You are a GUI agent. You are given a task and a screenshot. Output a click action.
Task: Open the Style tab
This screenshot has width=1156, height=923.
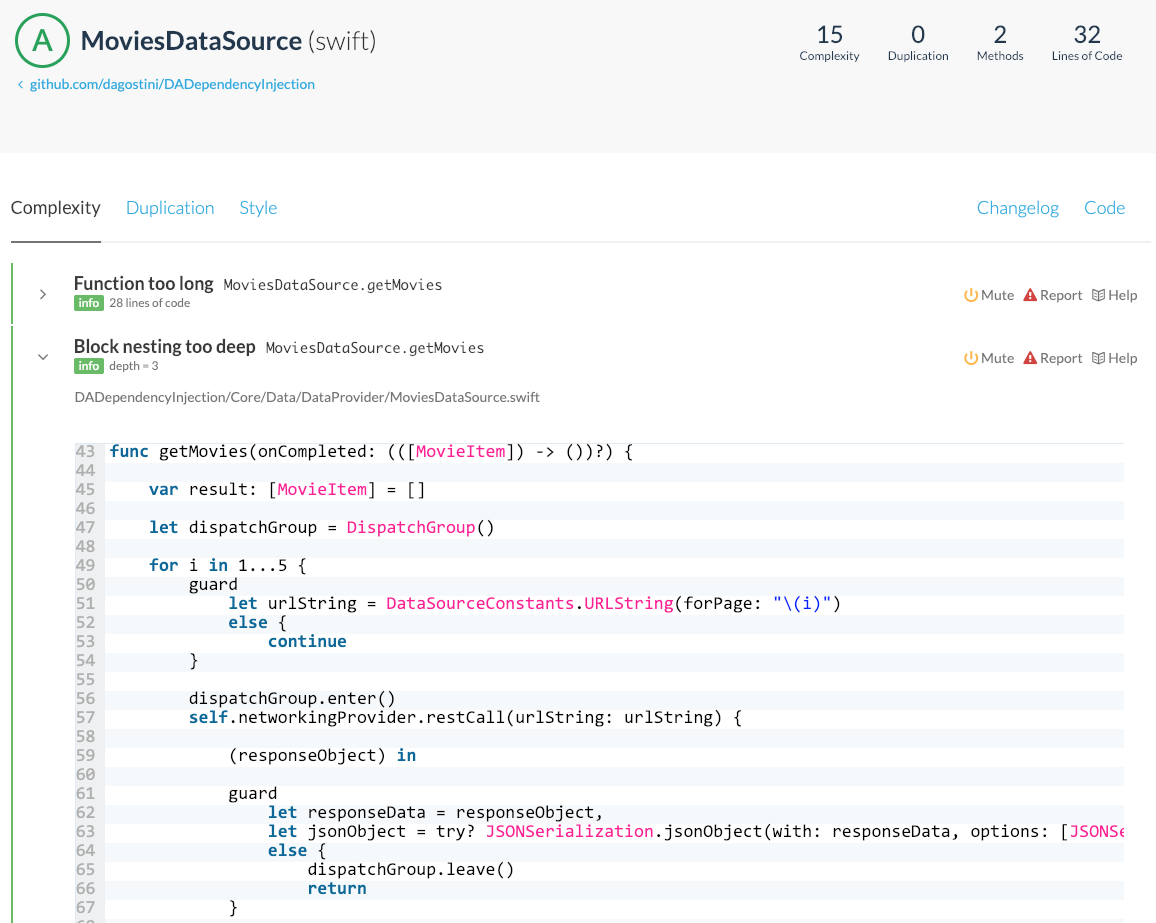pyautogui.click(x=258, y=208)
